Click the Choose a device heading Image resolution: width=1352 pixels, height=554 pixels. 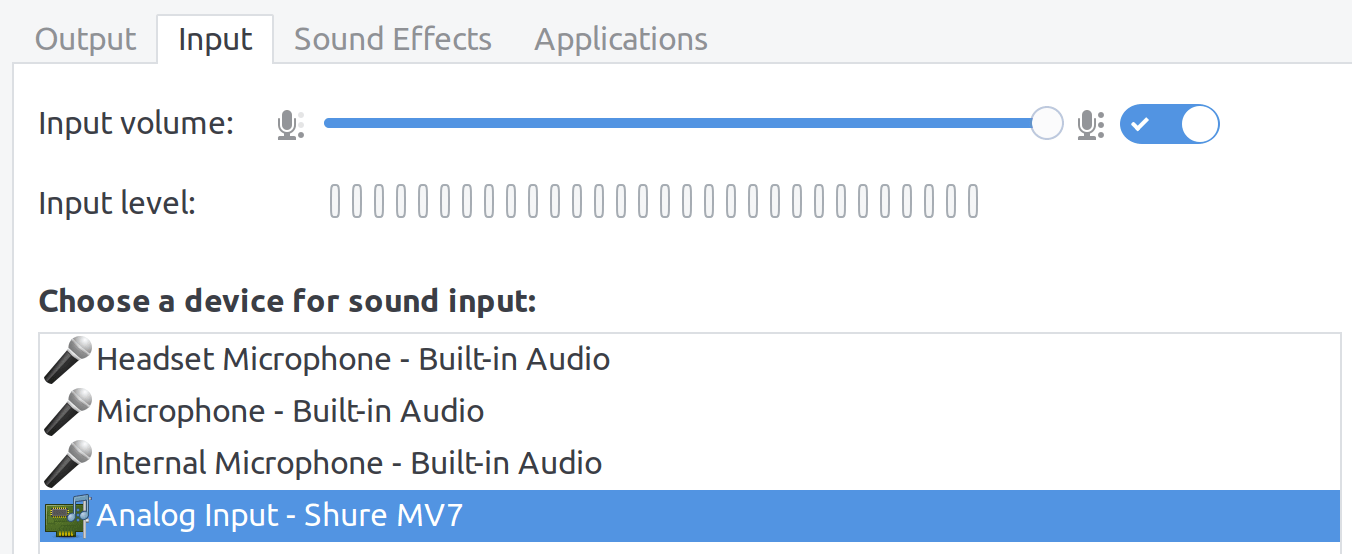(x=287, y=301)
